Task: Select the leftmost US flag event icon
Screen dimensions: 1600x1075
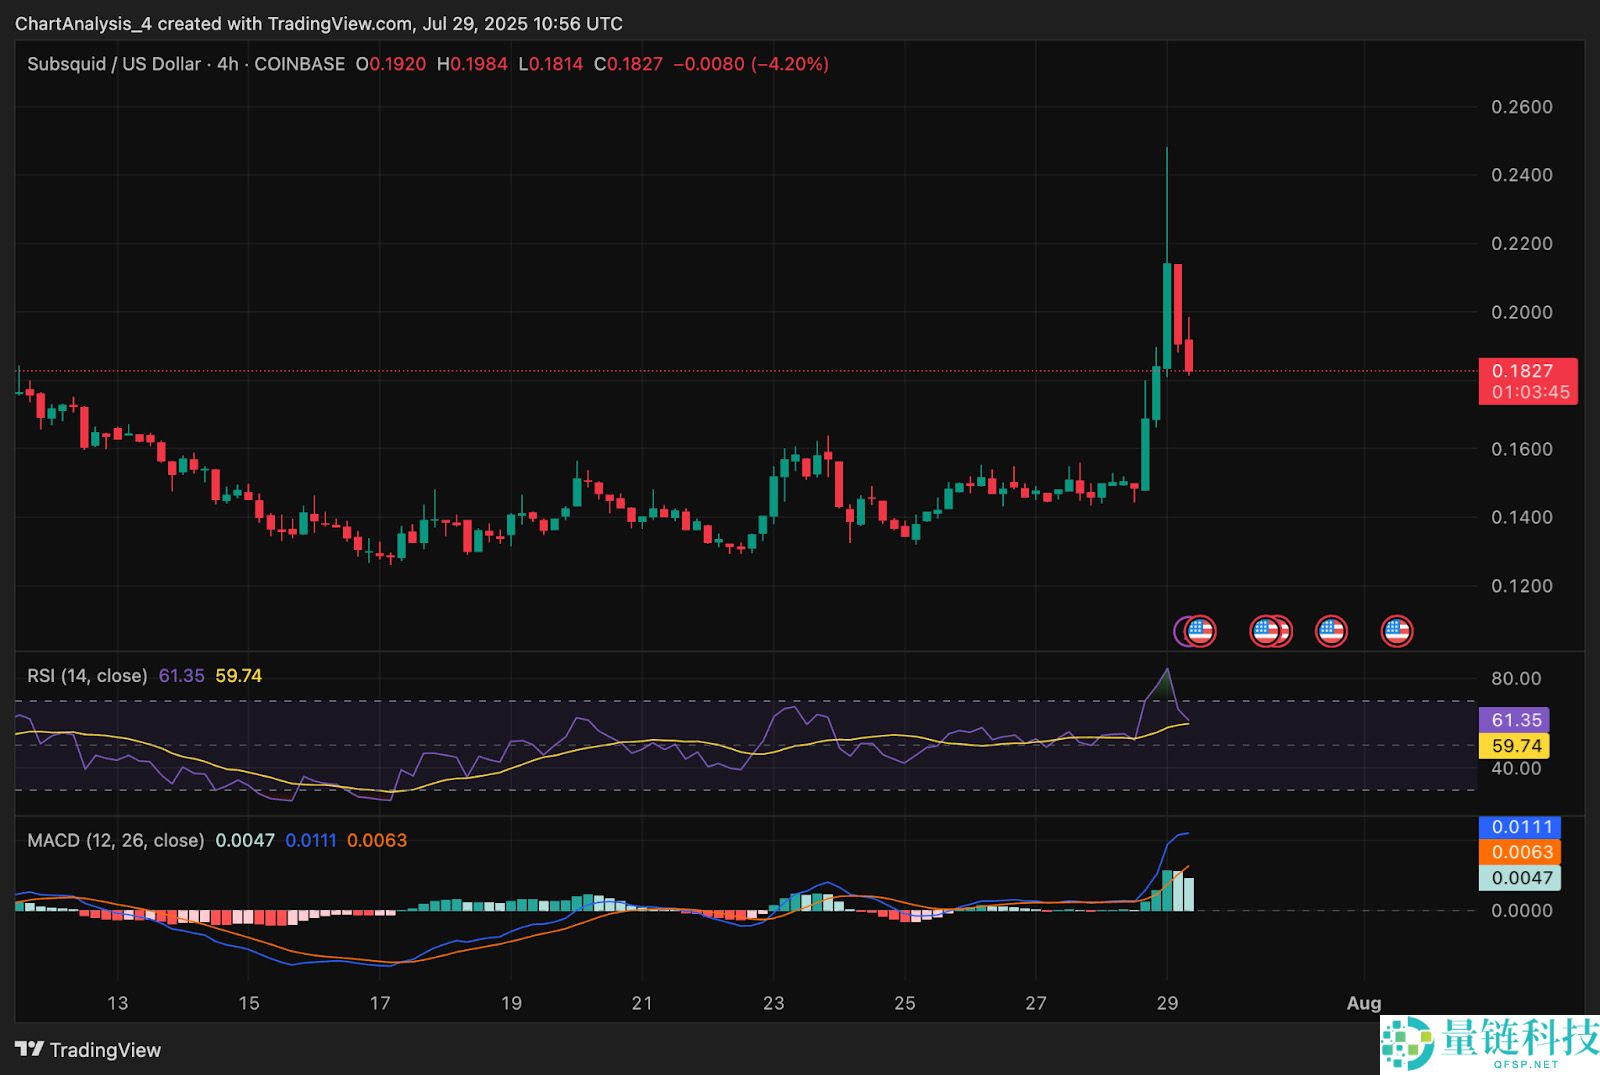Action: click(1199, 631)
